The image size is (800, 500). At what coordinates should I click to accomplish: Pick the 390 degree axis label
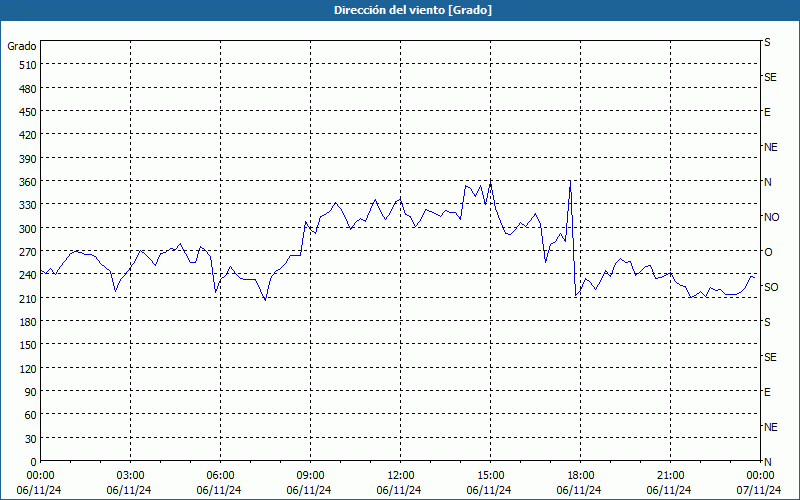pyautogui.click(x=29, y=159)
